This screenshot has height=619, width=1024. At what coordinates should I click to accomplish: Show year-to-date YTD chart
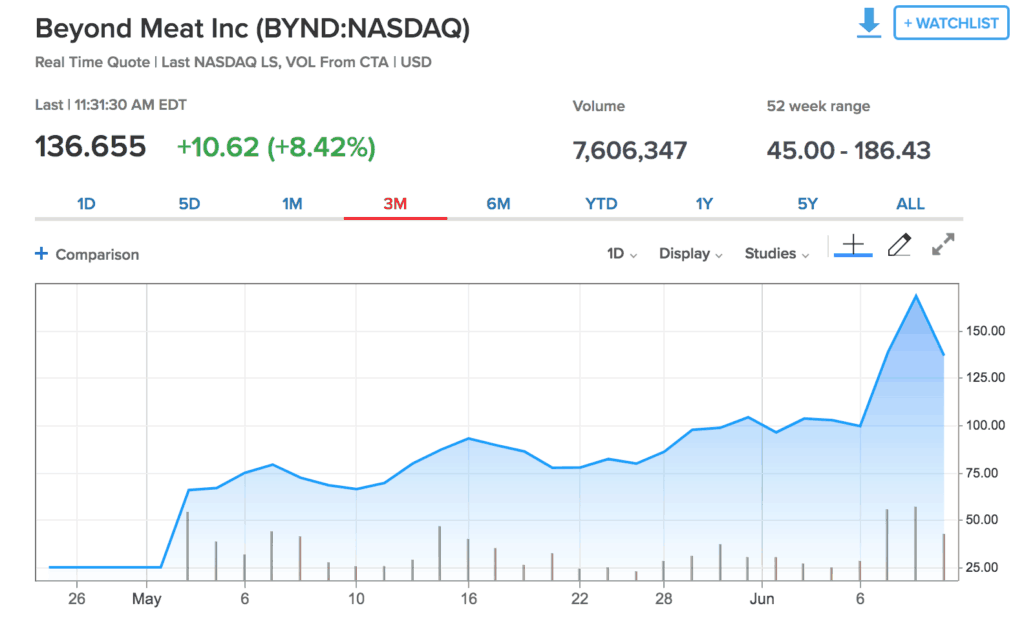pyautogui.click(x=601, y=204)
